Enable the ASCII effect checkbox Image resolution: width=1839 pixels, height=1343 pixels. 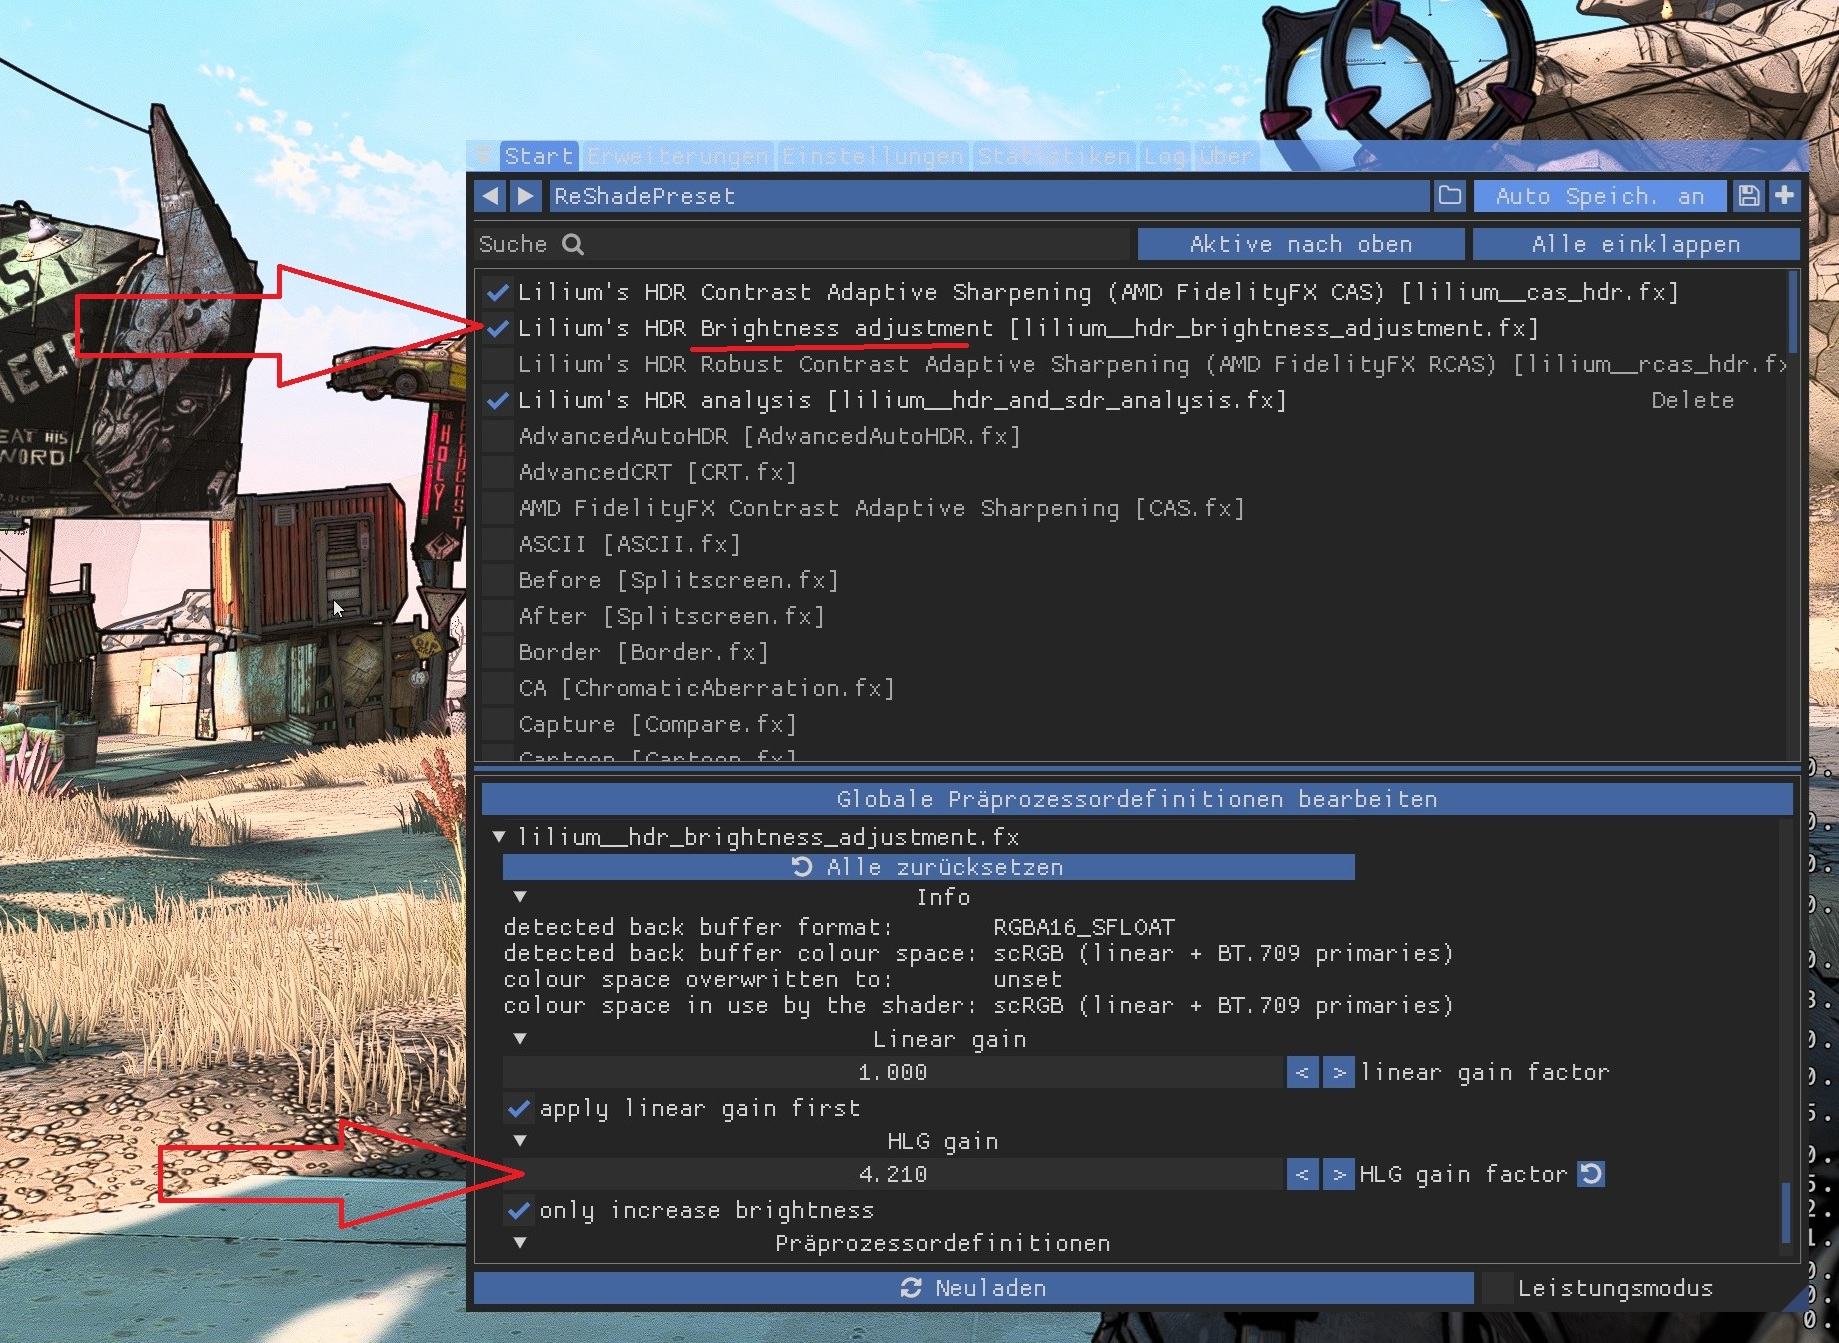coord(497,544)
